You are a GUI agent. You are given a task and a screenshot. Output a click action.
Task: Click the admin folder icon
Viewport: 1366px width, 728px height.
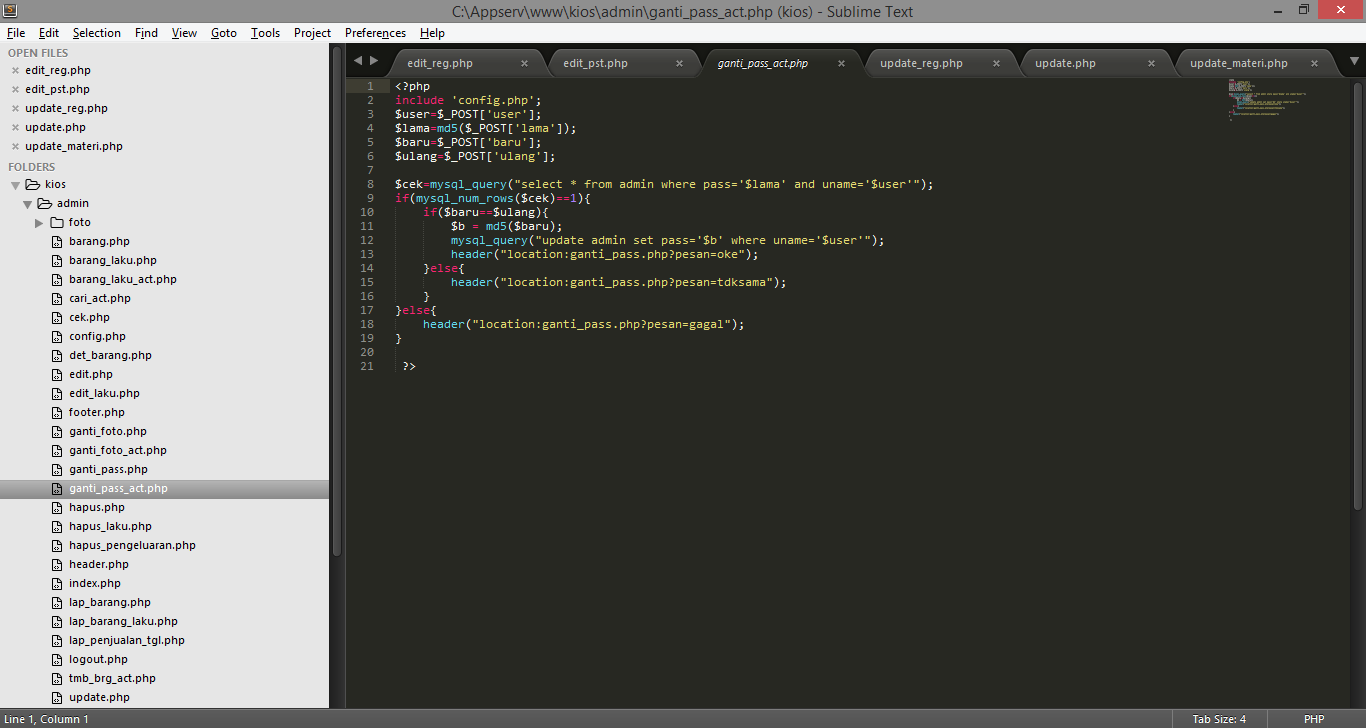[x=45, y=204]
